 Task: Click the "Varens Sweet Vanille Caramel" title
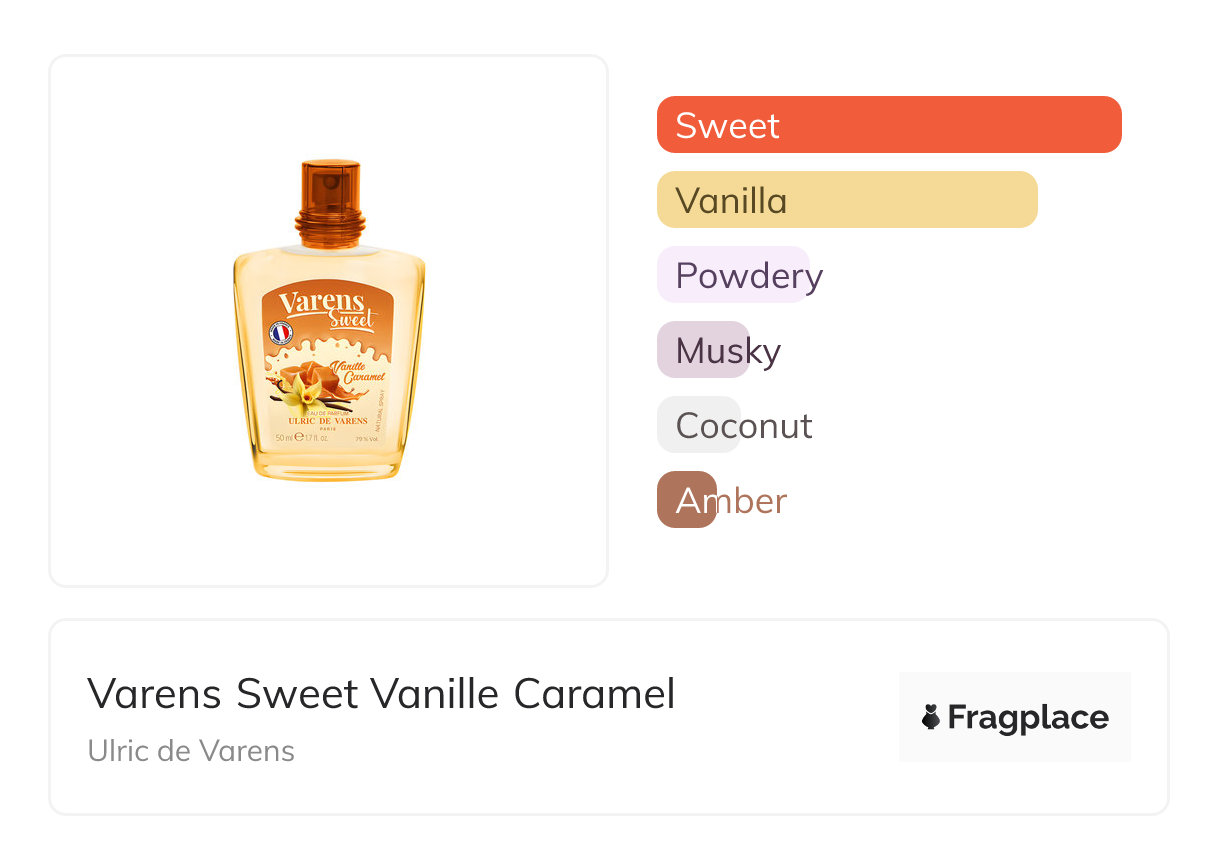(x=381, y=694)
